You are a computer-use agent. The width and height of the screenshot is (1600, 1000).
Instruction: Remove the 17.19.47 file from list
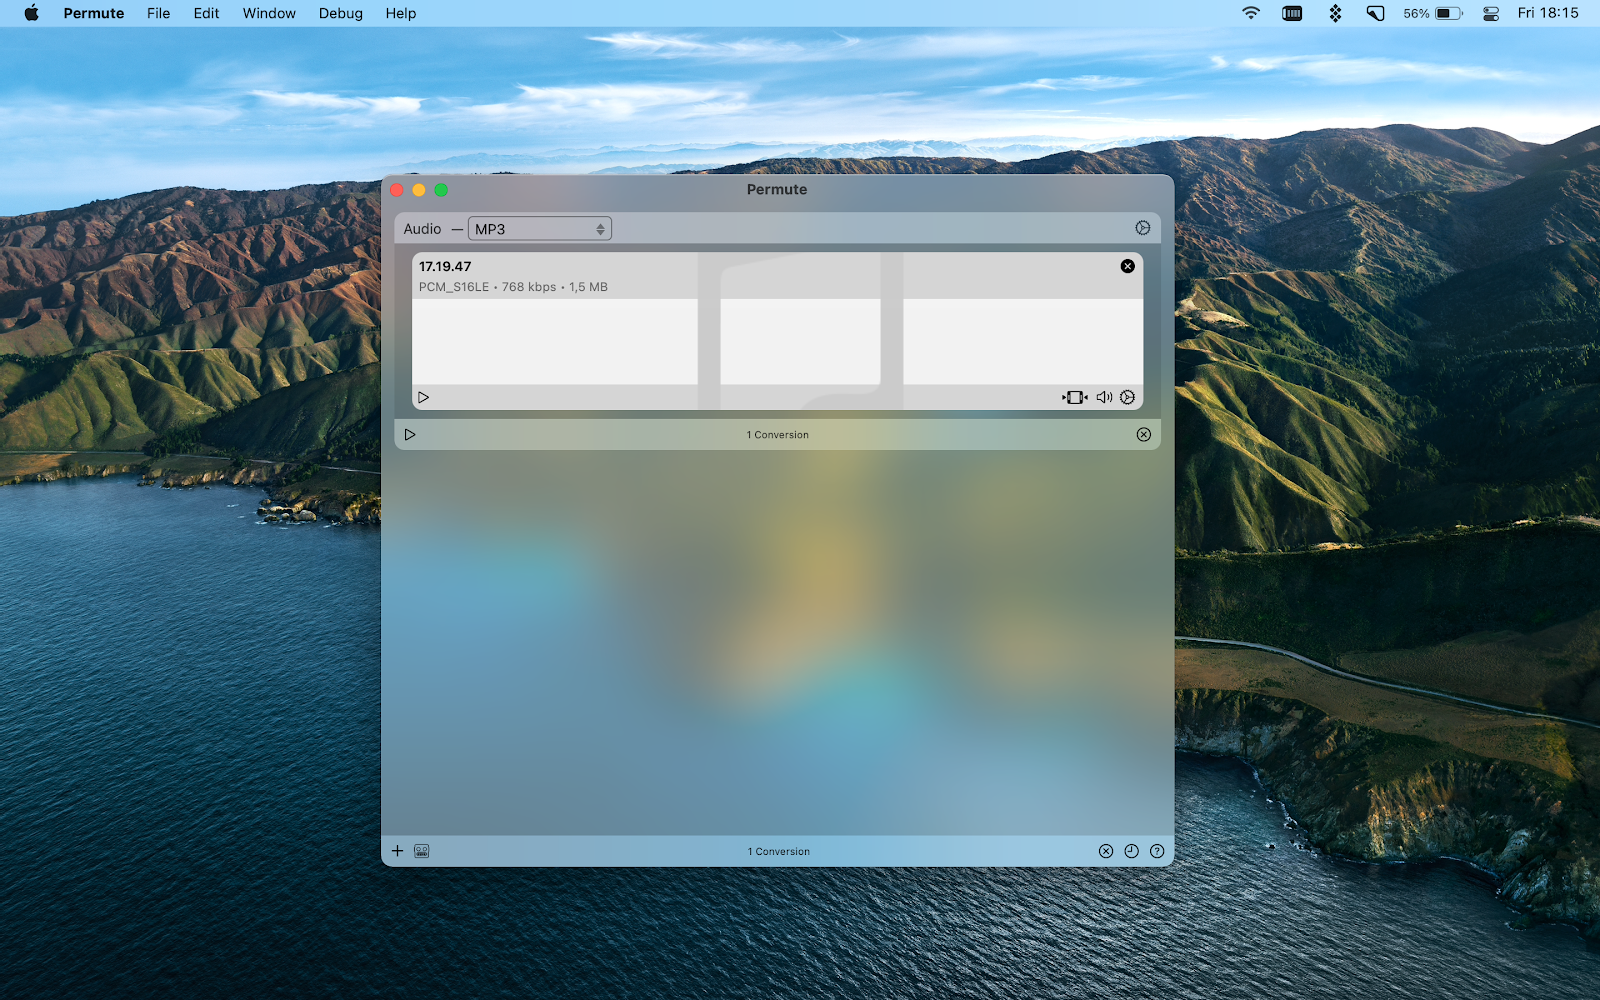[1128, 266]
